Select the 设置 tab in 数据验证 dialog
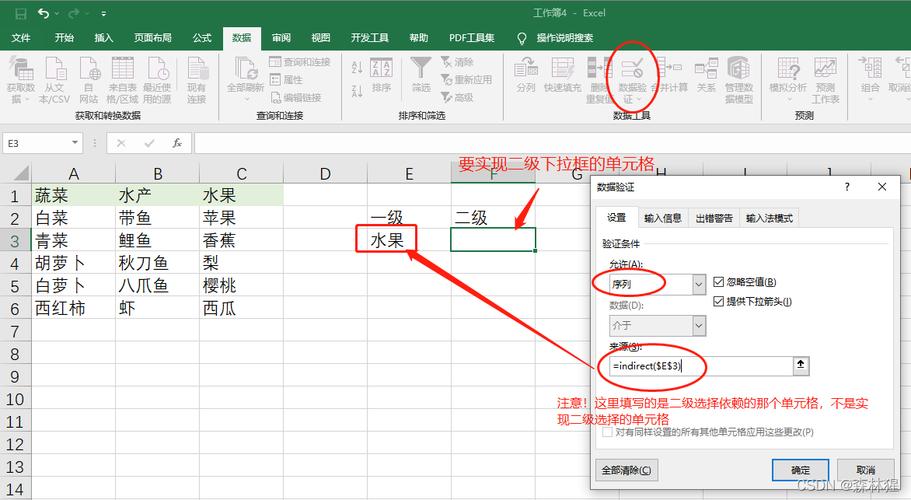 coord(616,217)
